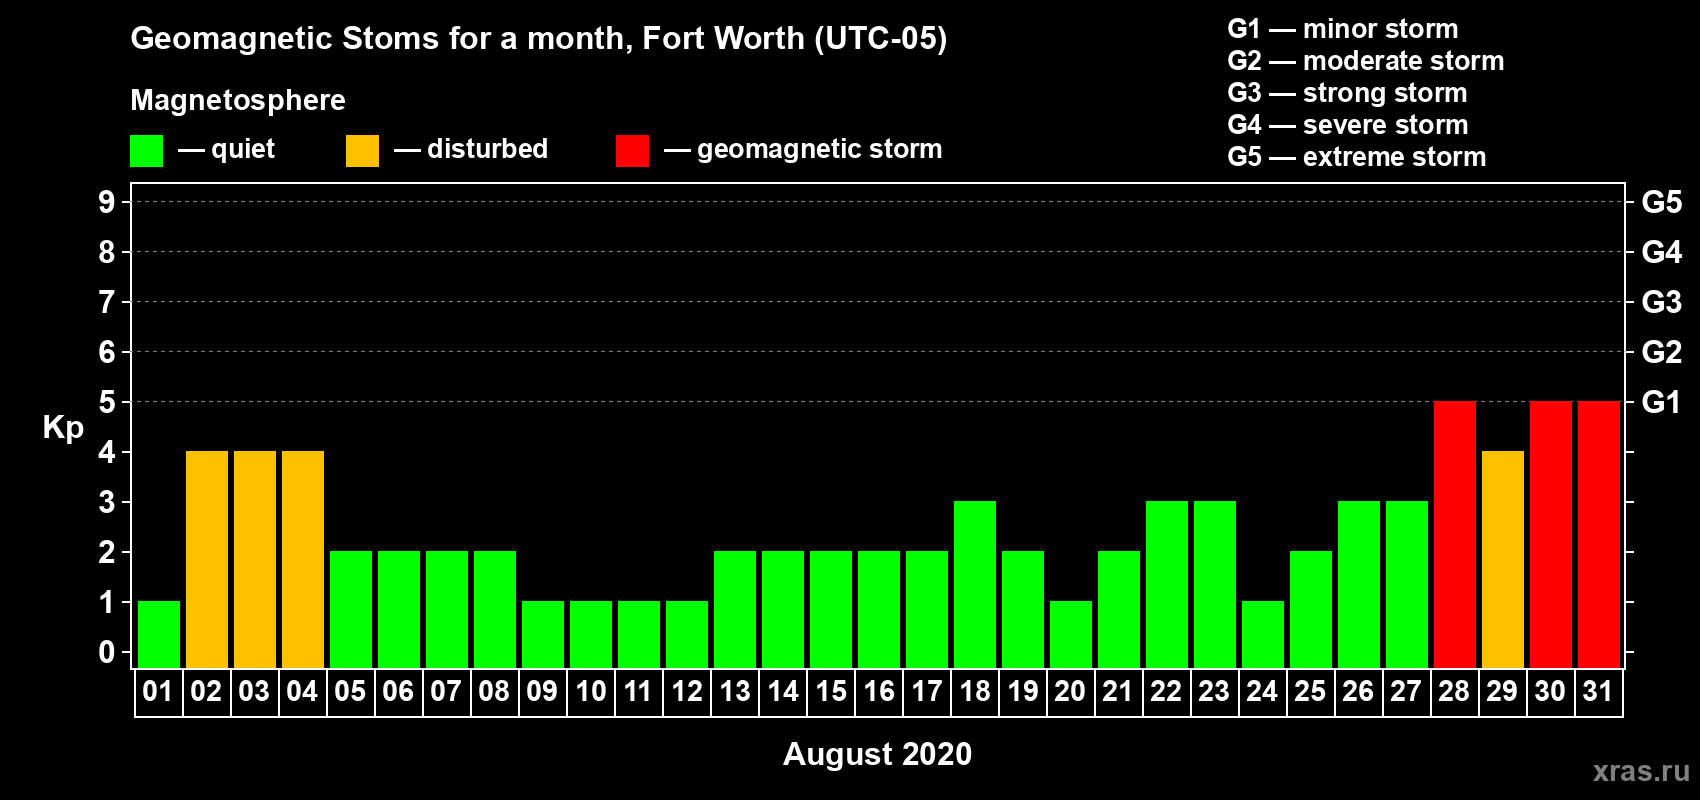Click the Kp axis value '9'
The width and height of the screenshot is (1700, 800).
click(107, 202)
